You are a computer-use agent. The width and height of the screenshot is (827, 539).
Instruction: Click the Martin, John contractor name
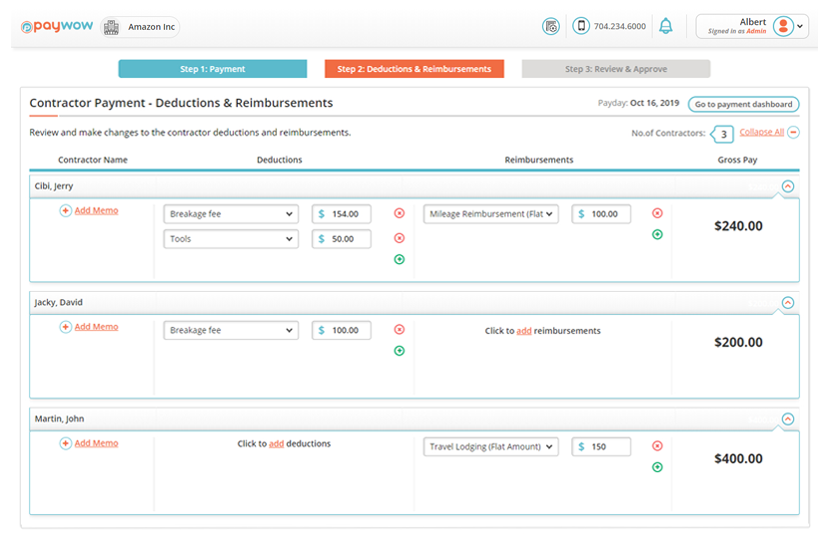pyautogui.click(x=60, y=419)
